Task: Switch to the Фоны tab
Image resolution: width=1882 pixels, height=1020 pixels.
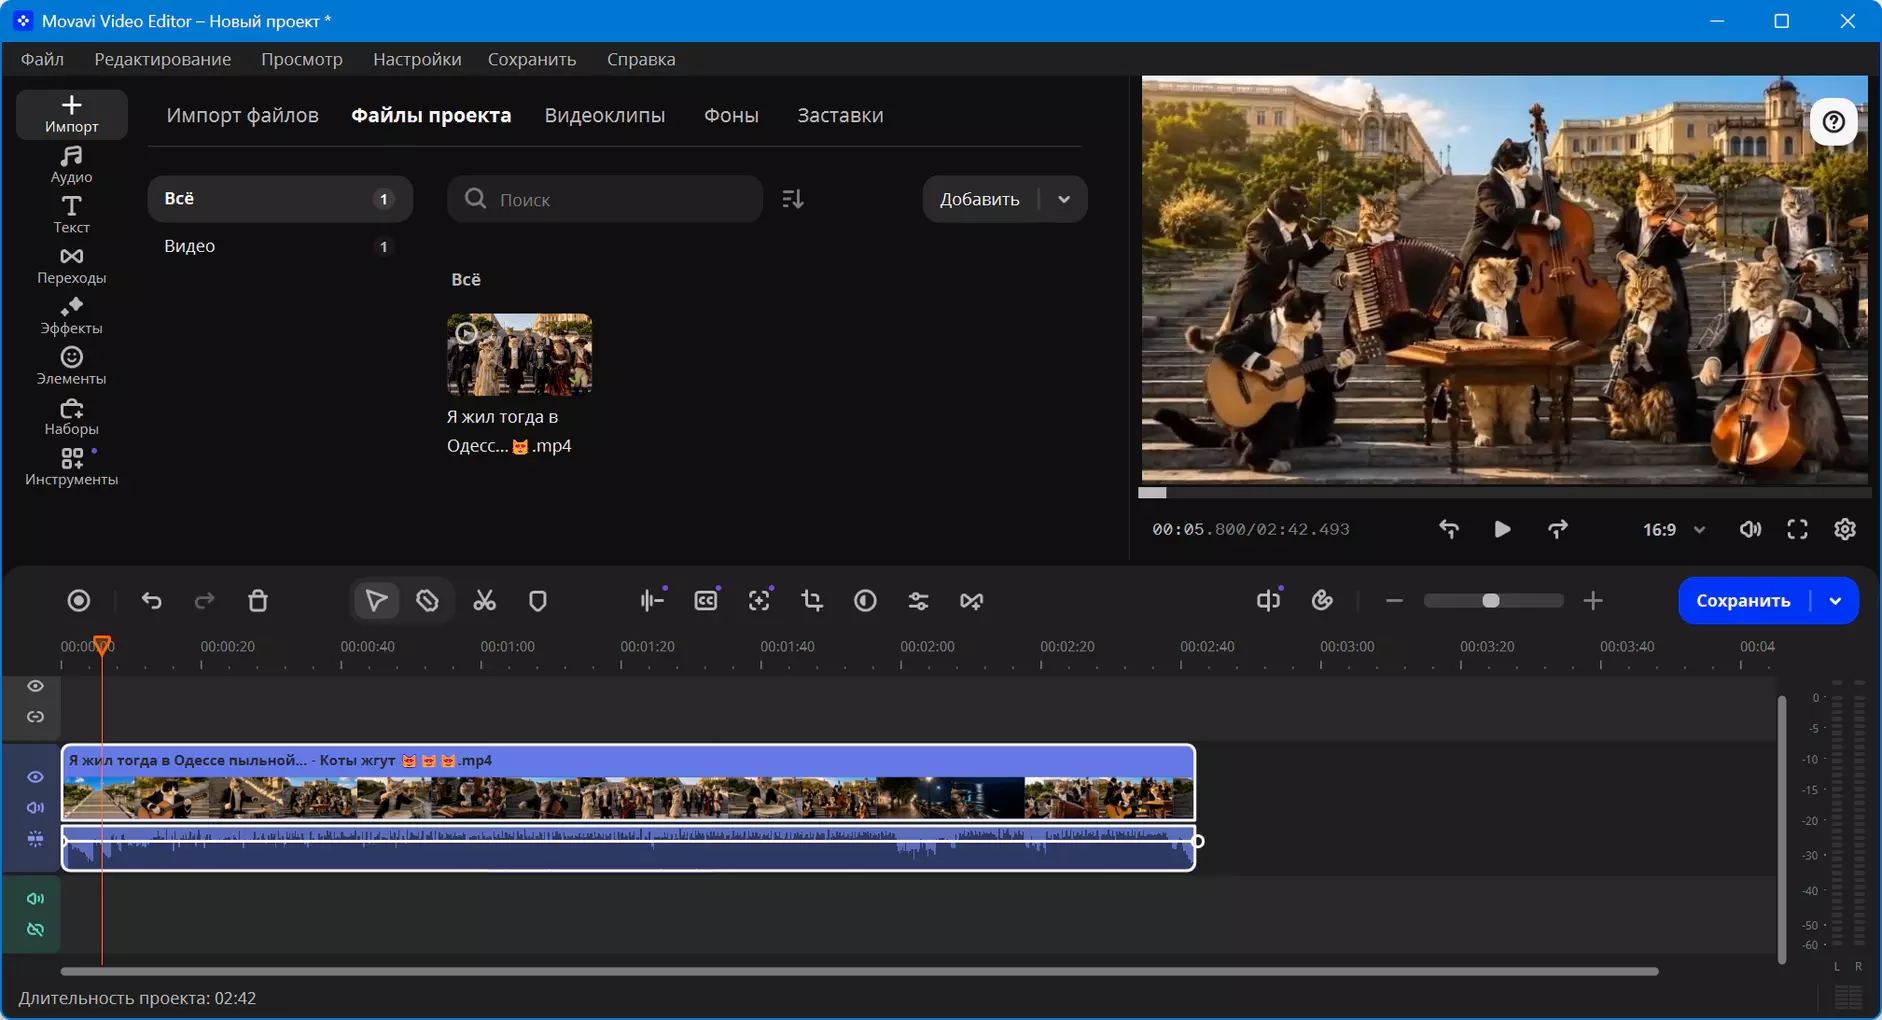Action: (x=731, y=115)
